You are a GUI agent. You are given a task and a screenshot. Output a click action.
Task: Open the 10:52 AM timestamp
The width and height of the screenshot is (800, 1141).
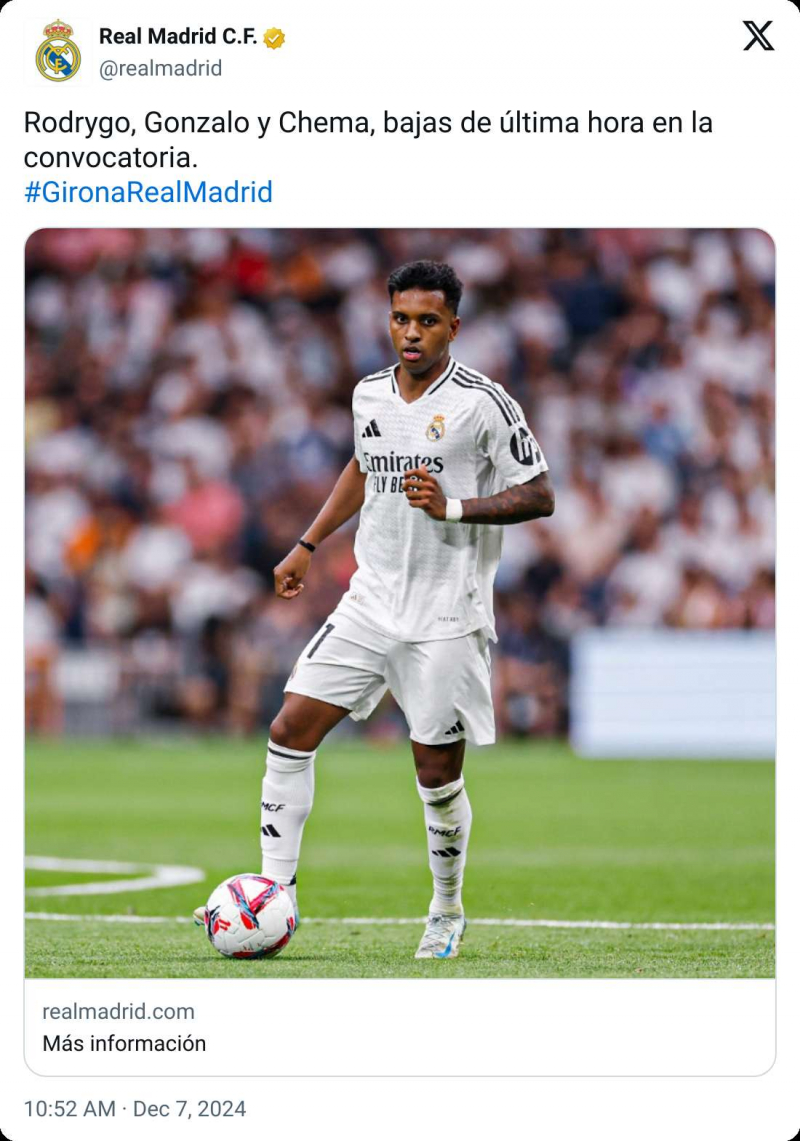click(x=70, y=1109)
